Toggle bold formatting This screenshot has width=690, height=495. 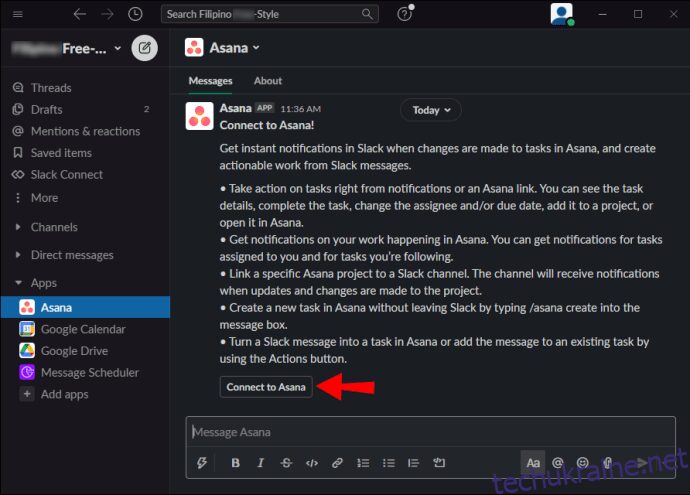(235, 463)
